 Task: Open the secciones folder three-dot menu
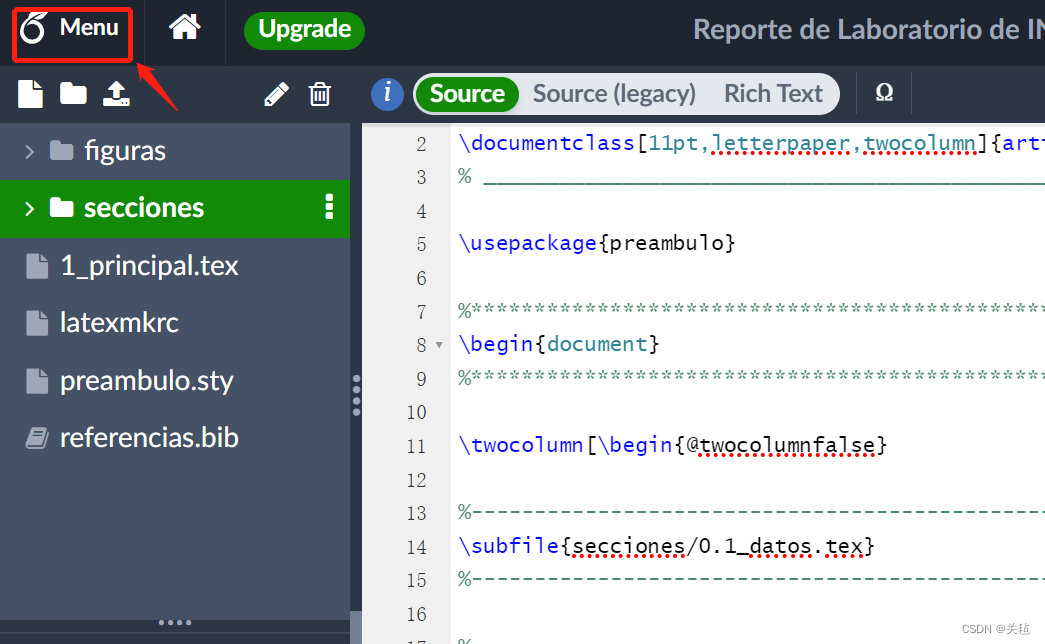tap(329, 207)
